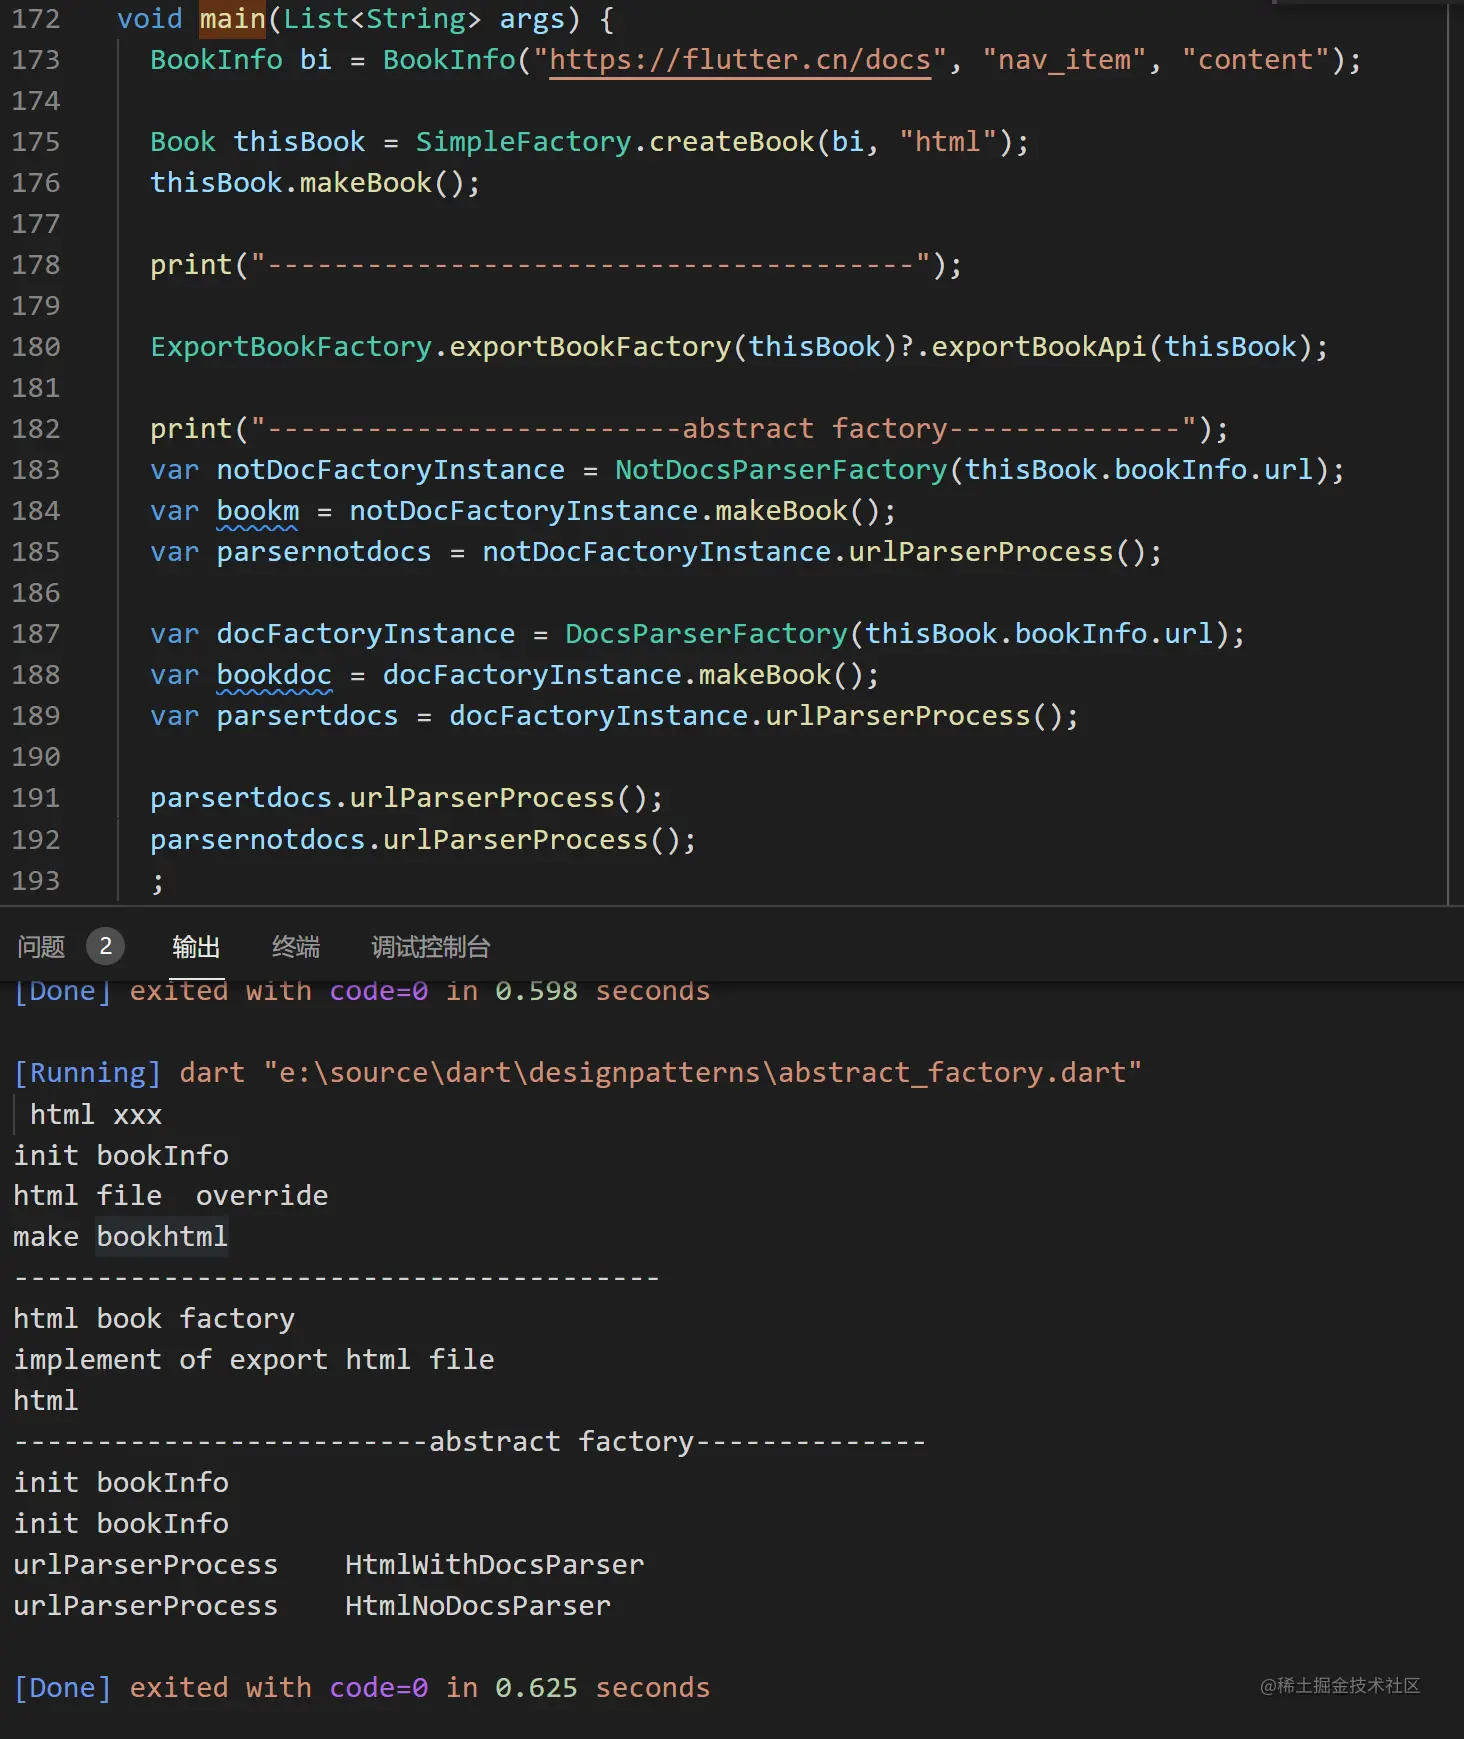Click DocsParserFactory class name on line 187
Viewport: 1464px width, 1739px height.
706,634
